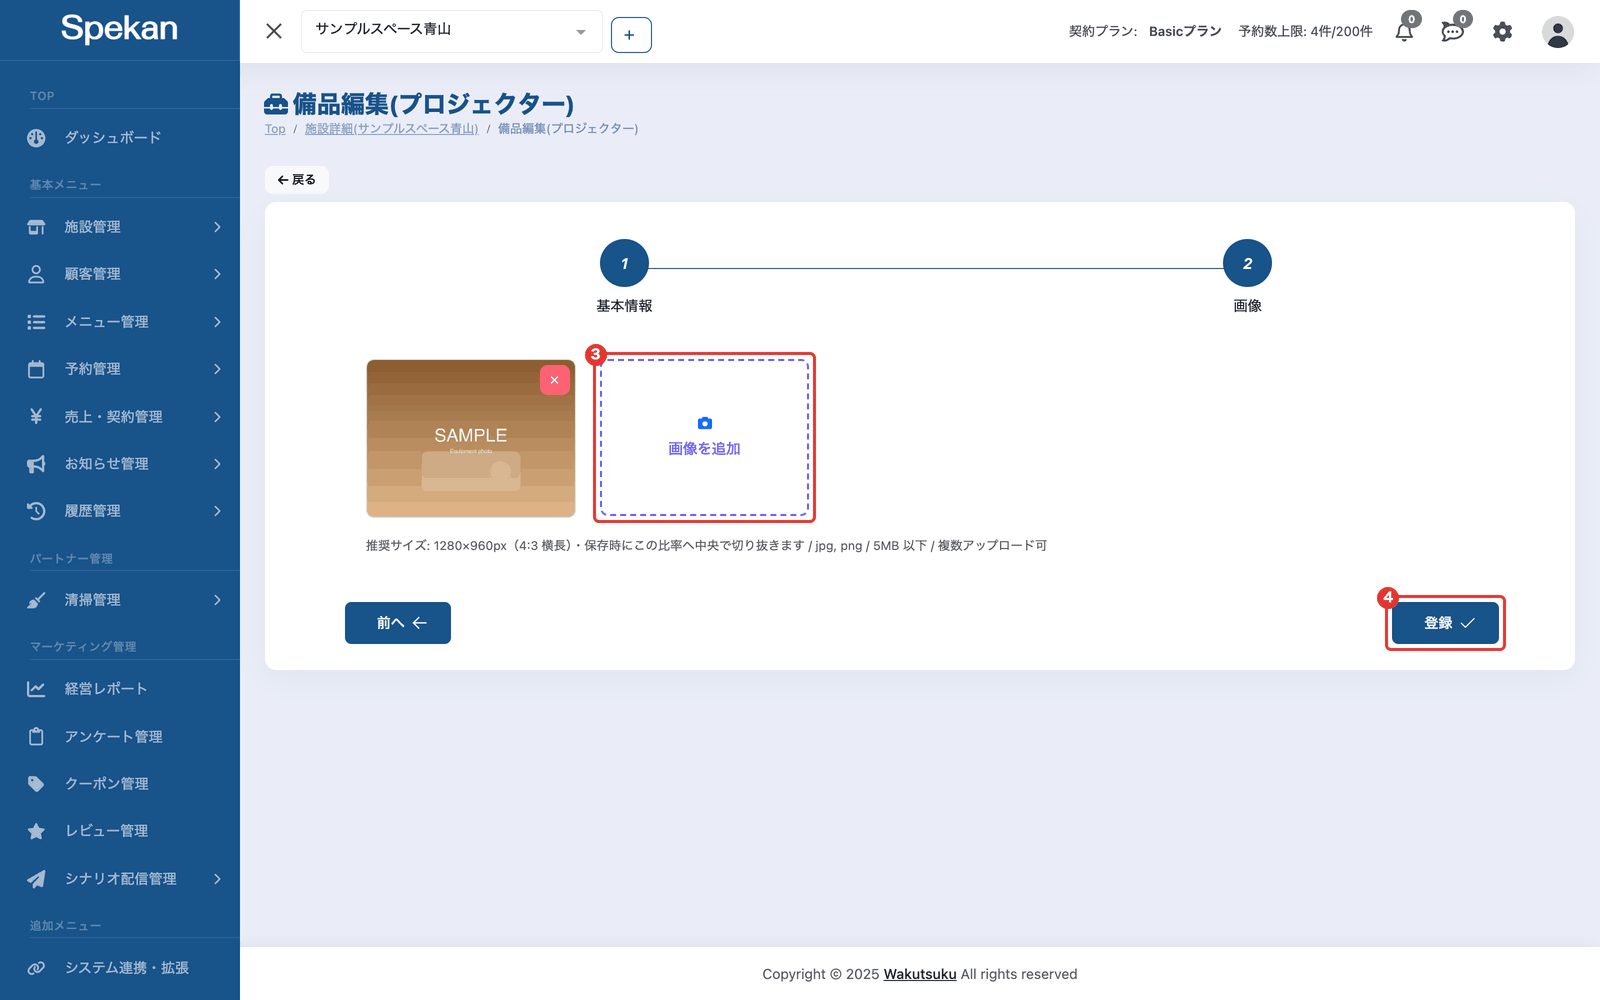
Task: Click the 戻る back button
Action: click(297, 180)
